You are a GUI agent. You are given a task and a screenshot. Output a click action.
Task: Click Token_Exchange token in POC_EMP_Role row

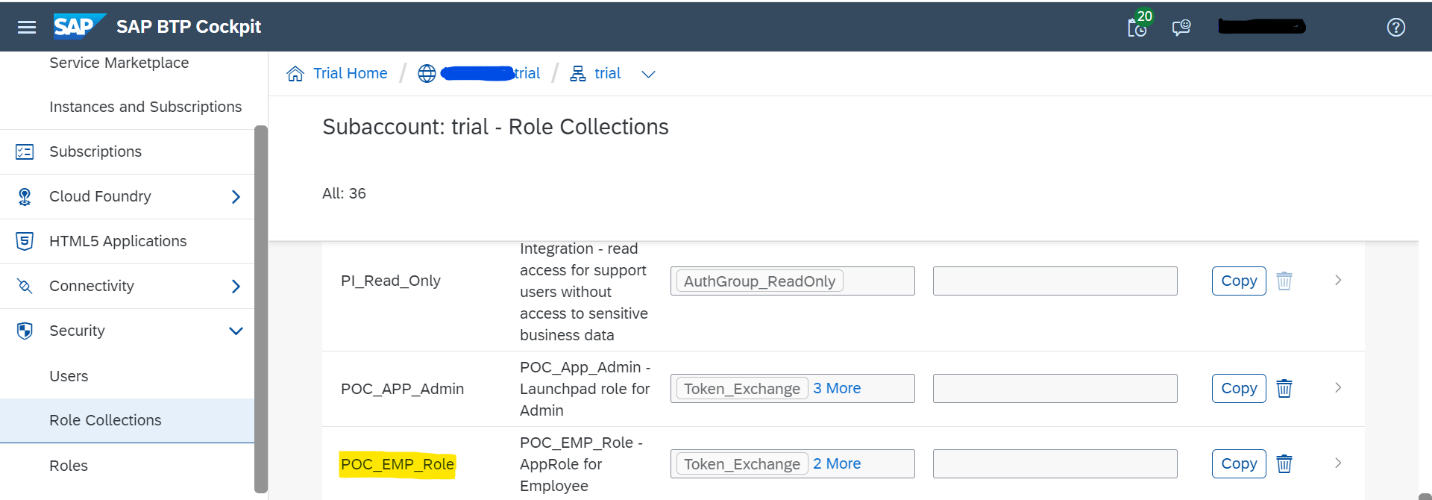click(x=742, y=464)
